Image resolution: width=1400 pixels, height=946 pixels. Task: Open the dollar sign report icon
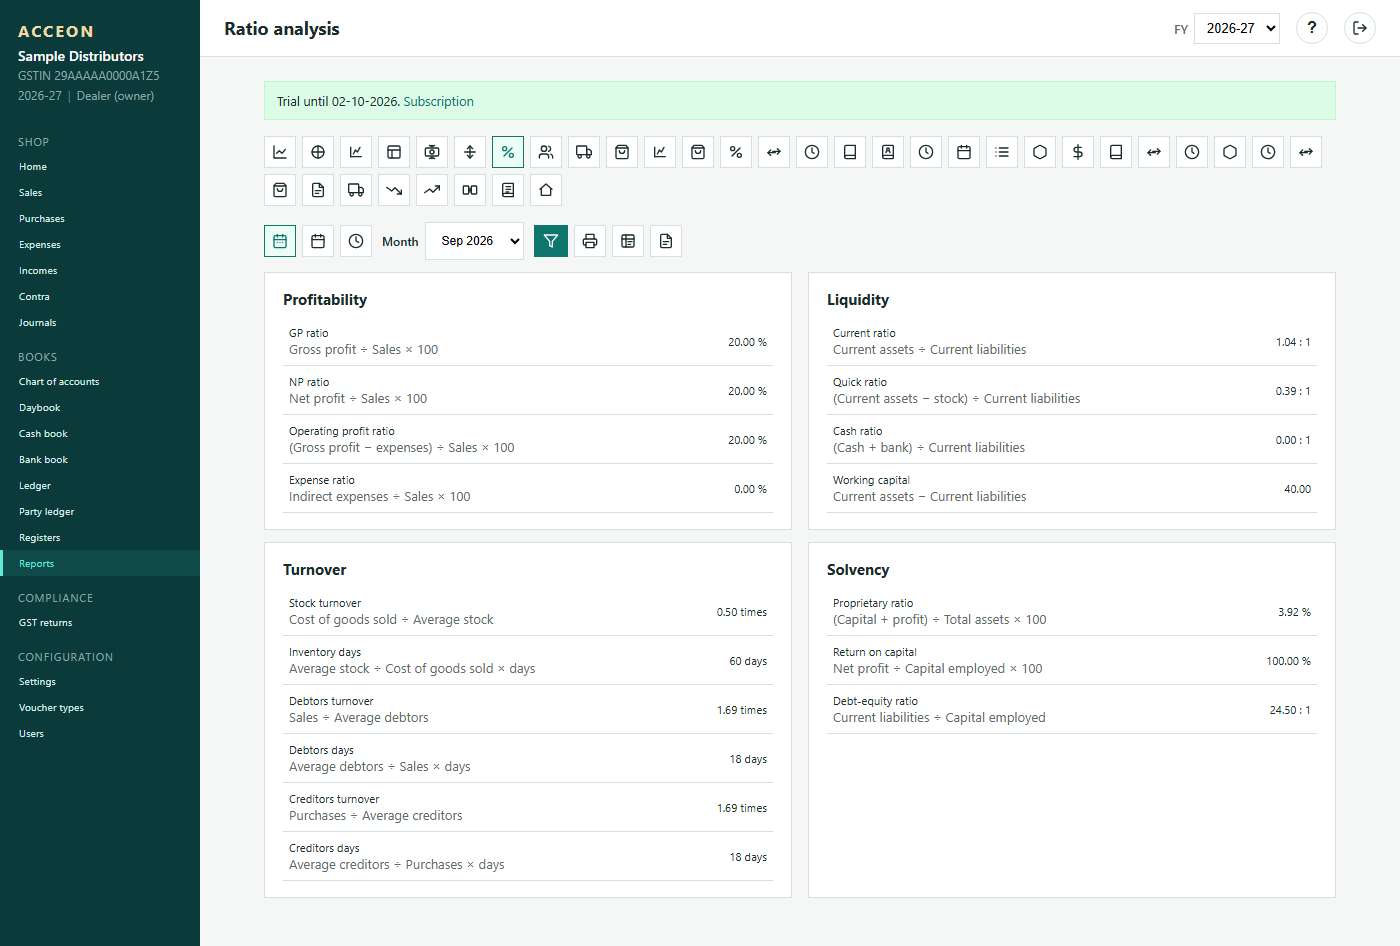point(1078,152)
